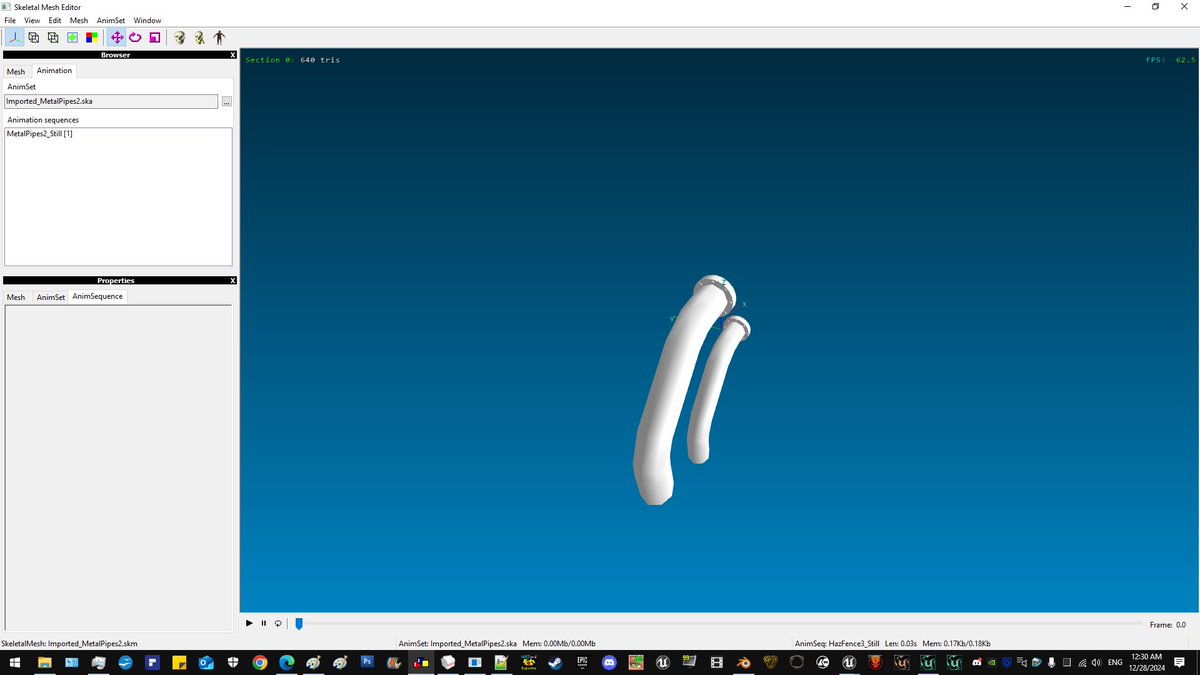Open Discord from the taskbar
Viewport: 1200px width, 675px height.
pyautogui.click(x=609, y=662)
